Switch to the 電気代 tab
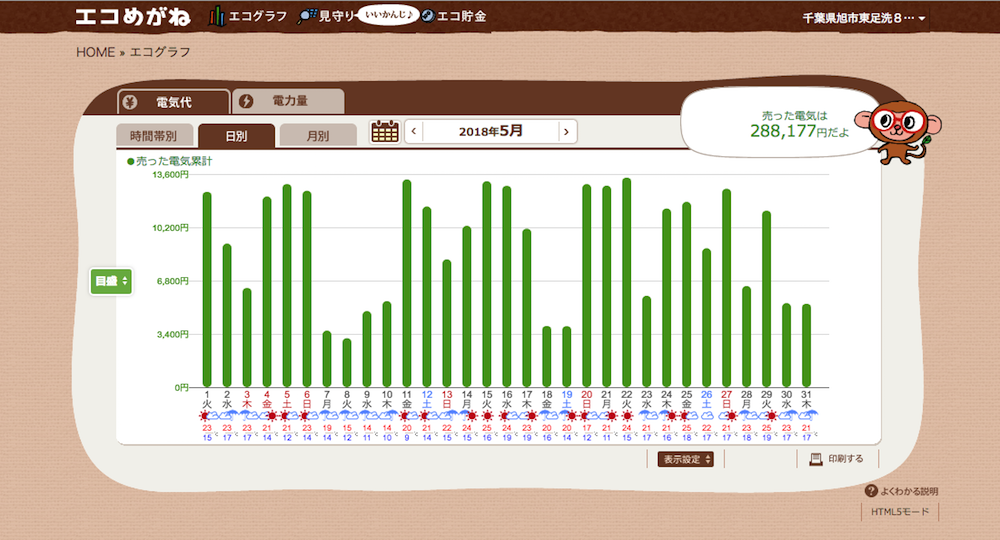Viewport: 1000px width, 540px height. pyautogui.click(x=173, y=102)
